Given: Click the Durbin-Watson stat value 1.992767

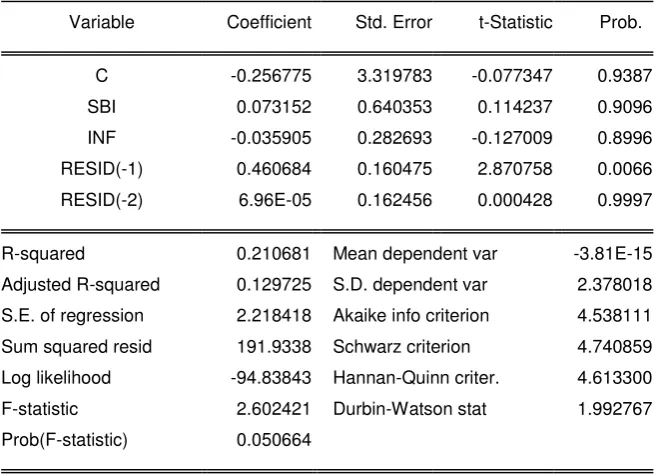Looking at the screenshot, I should [615, 409].
